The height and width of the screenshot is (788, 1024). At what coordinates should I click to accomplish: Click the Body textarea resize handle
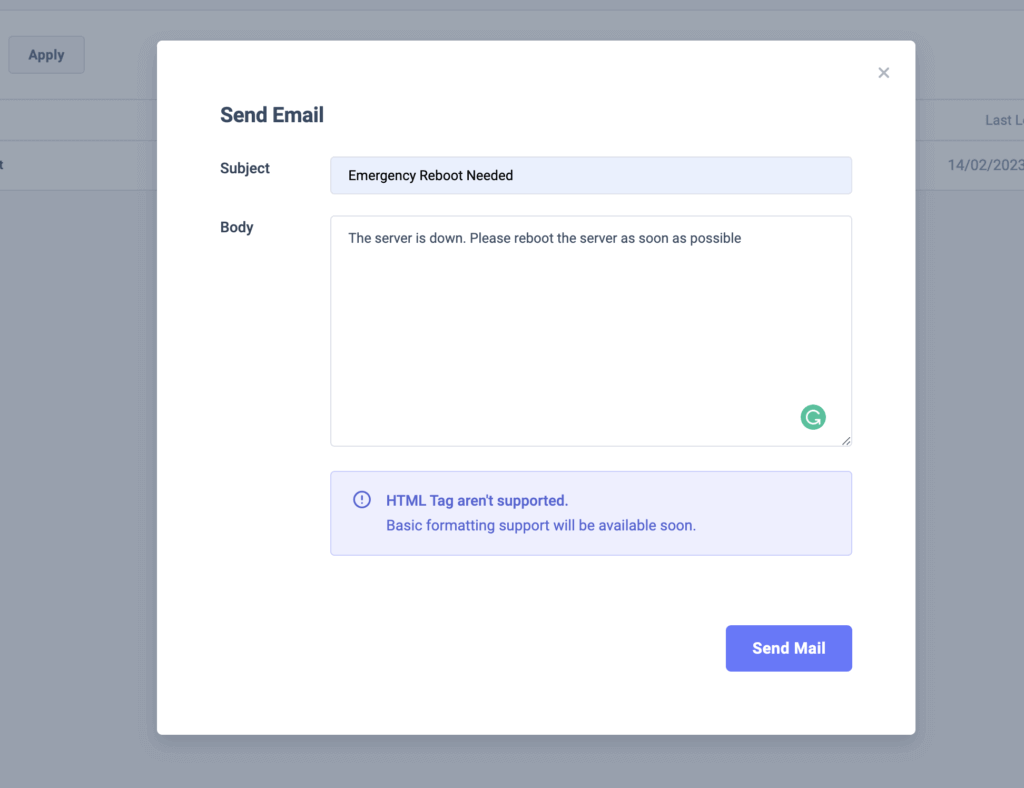[846, 441]
